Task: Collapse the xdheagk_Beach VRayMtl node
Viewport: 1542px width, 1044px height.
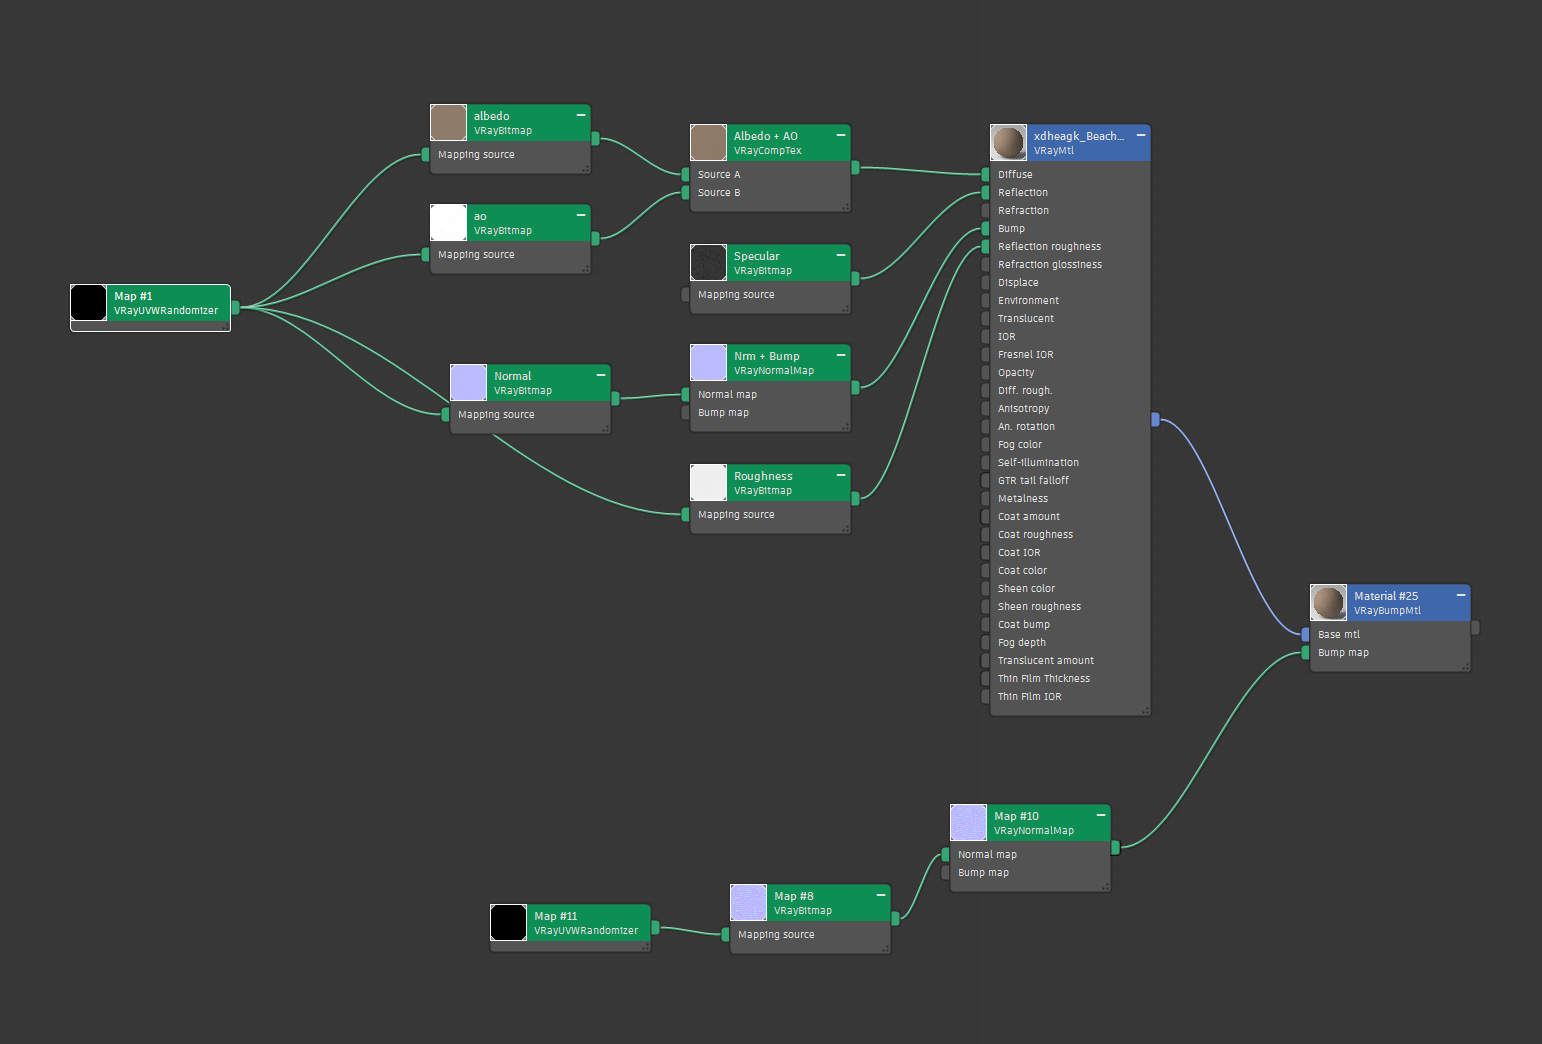Action: (1141, 135)
